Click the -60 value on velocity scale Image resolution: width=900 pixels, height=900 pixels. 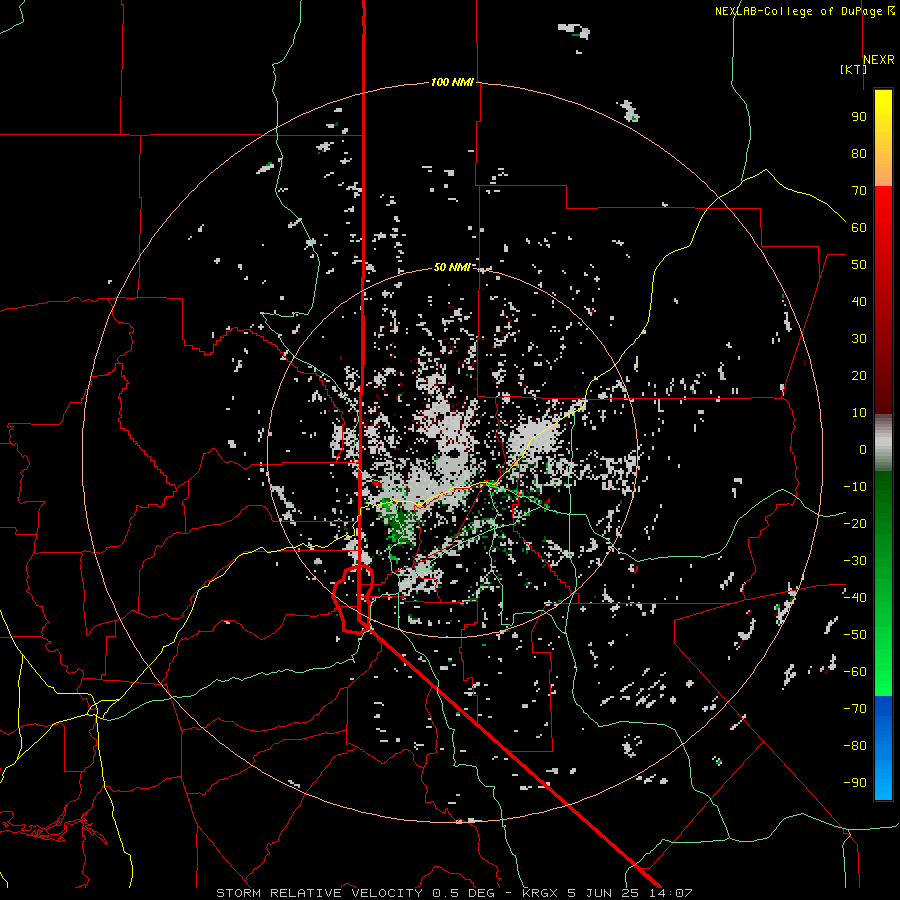click(855, 672)
